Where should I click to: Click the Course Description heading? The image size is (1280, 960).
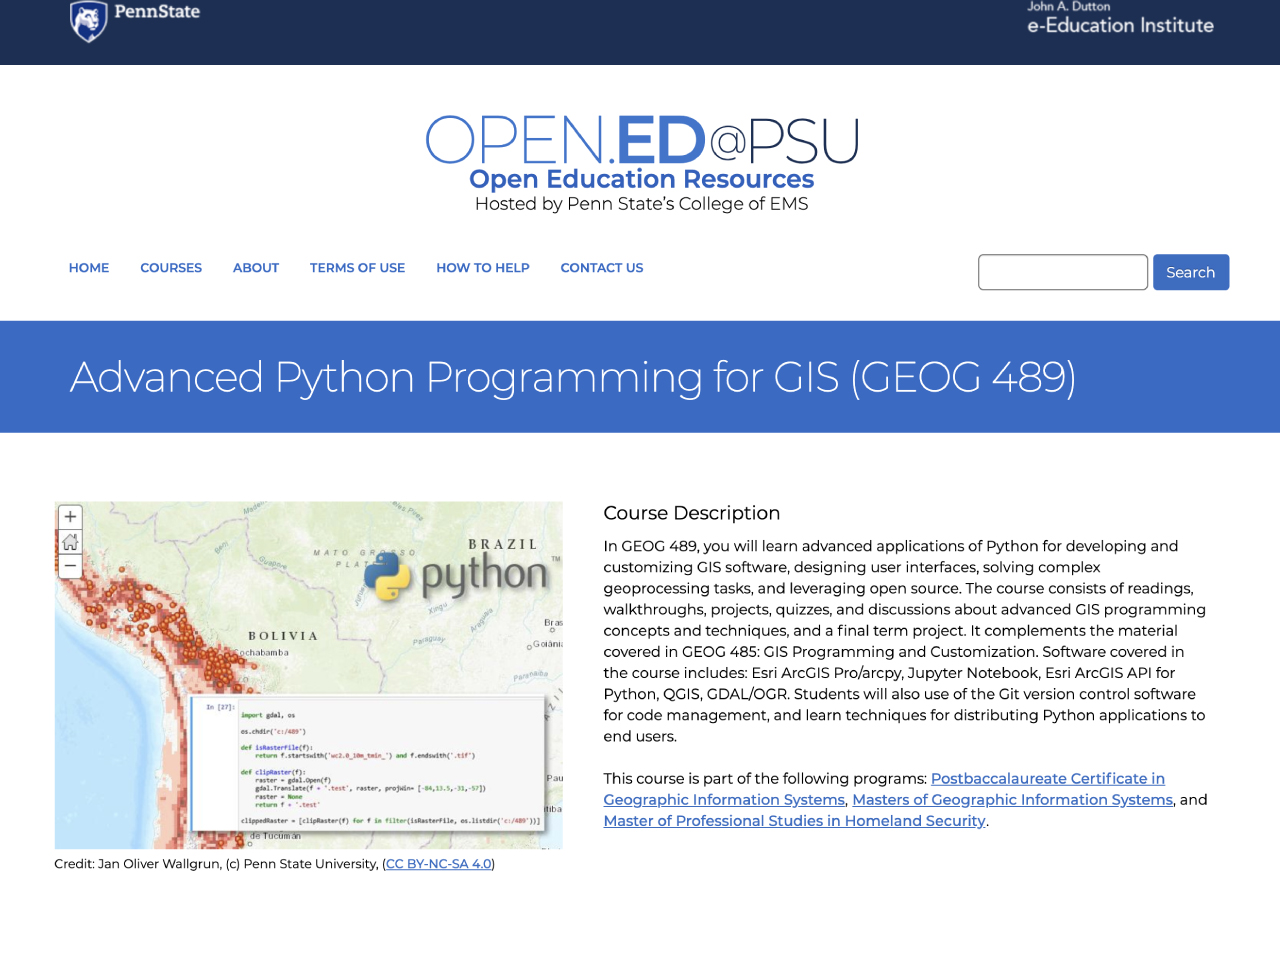(x=692, y=513)
